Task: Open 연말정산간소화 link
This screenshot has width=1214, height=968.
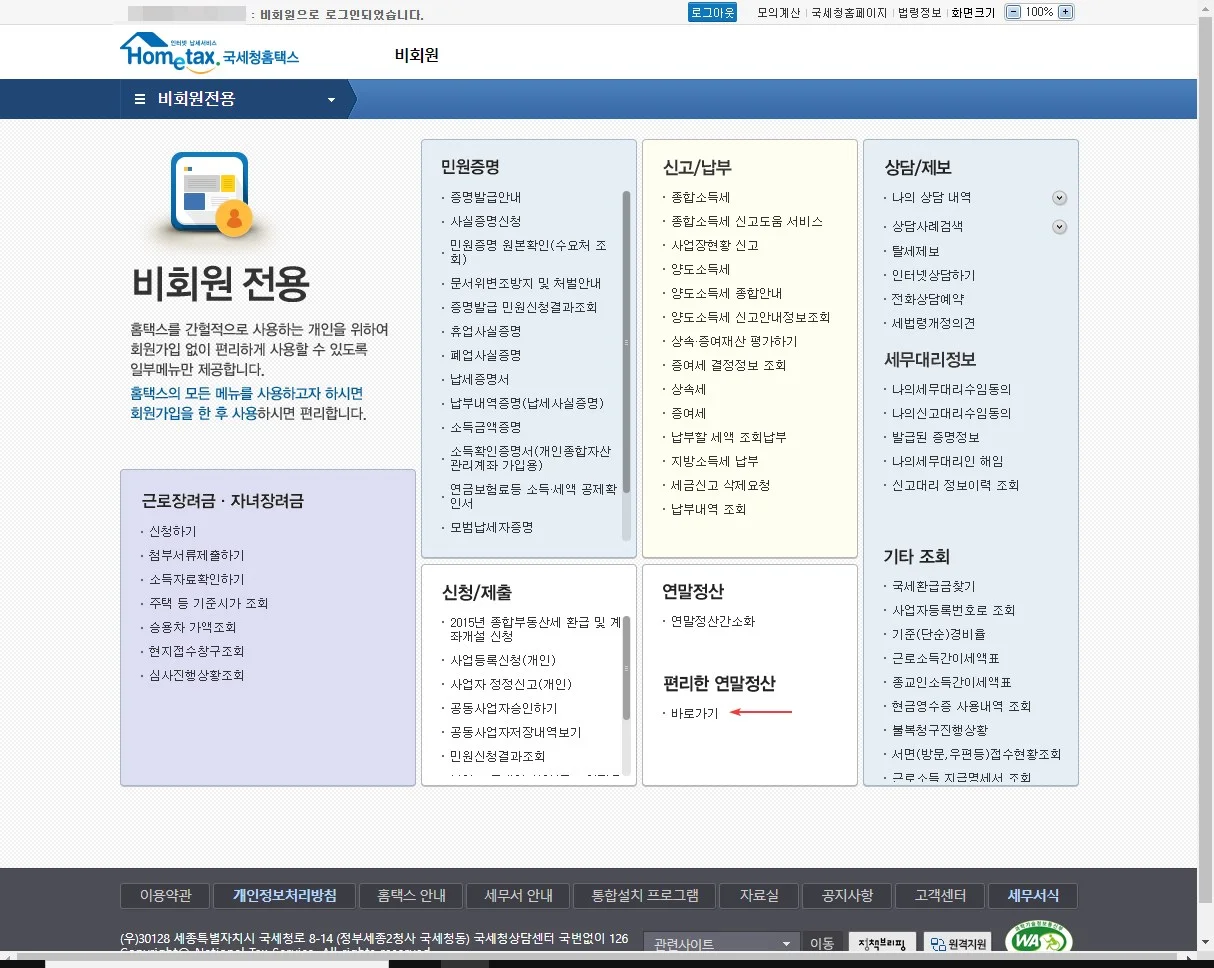Action: (713, 621)
